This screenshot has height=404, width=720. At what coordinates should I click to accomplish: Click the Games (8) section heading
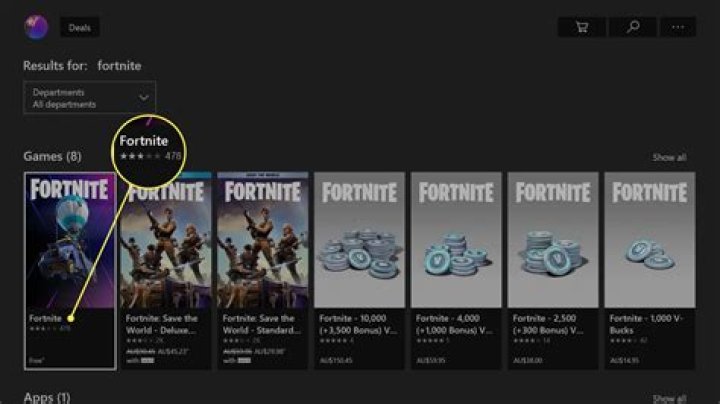[x=52, y=157]
